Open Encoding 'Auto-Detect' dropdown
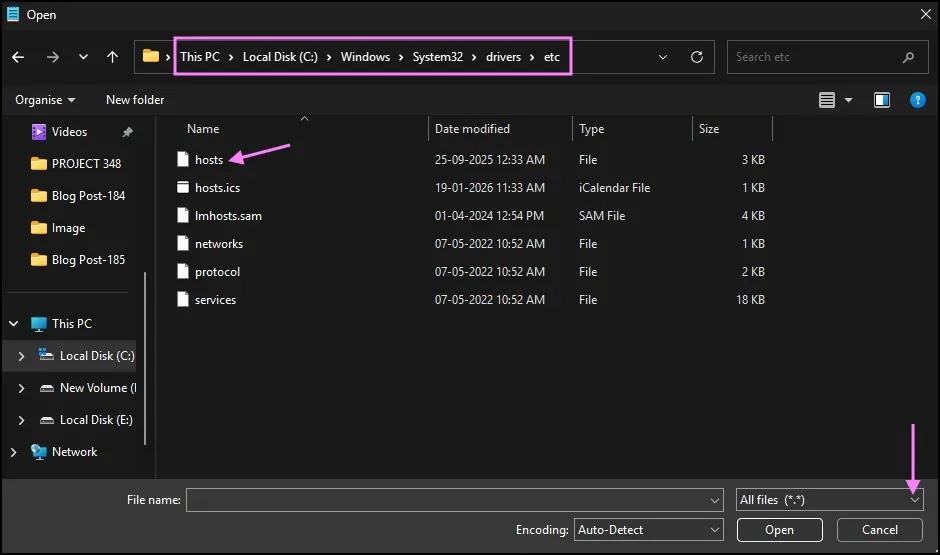This screenshot has height=555, width=940. point(648,530)
